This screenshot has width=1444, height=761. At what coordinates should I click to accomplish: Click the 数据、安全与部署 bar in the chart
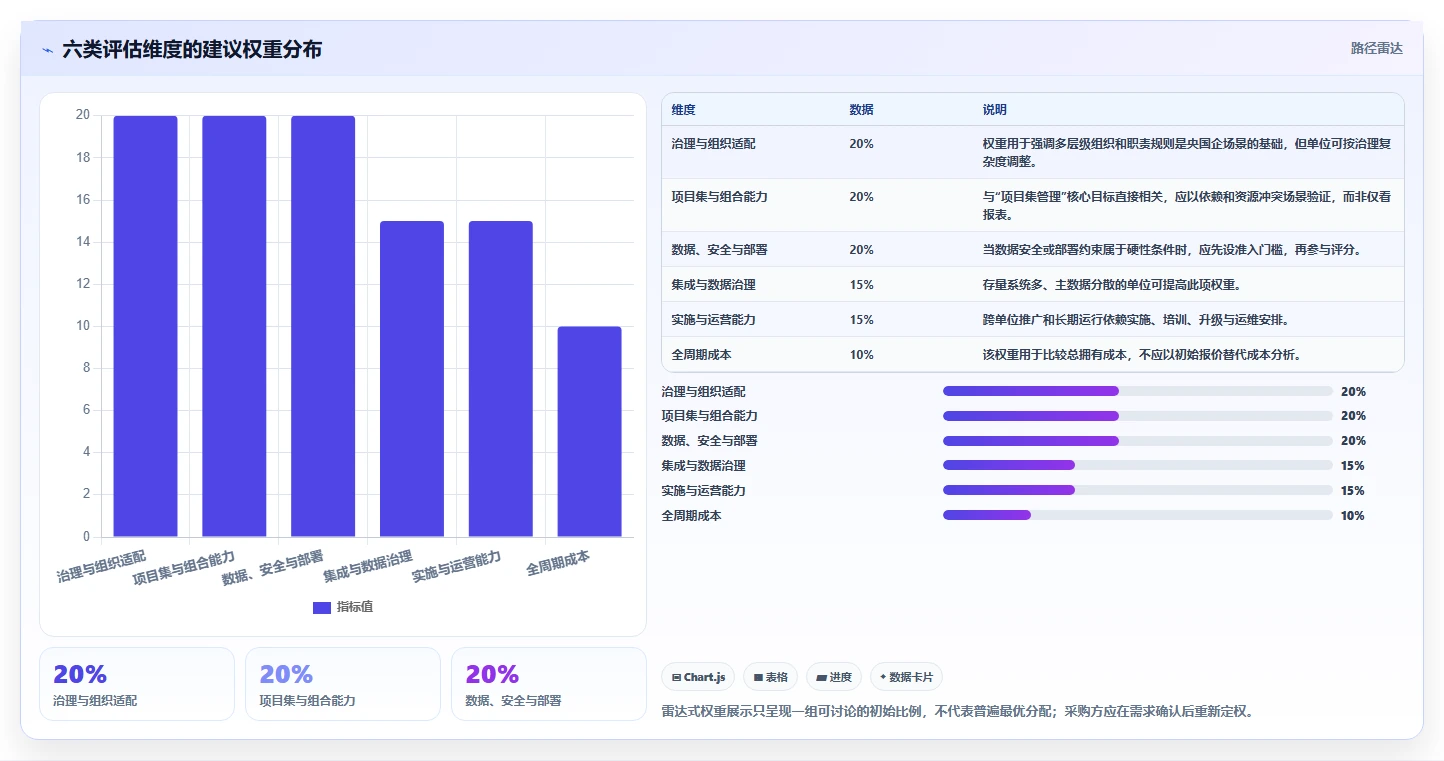pyautogui.click(x=323, y=326)
